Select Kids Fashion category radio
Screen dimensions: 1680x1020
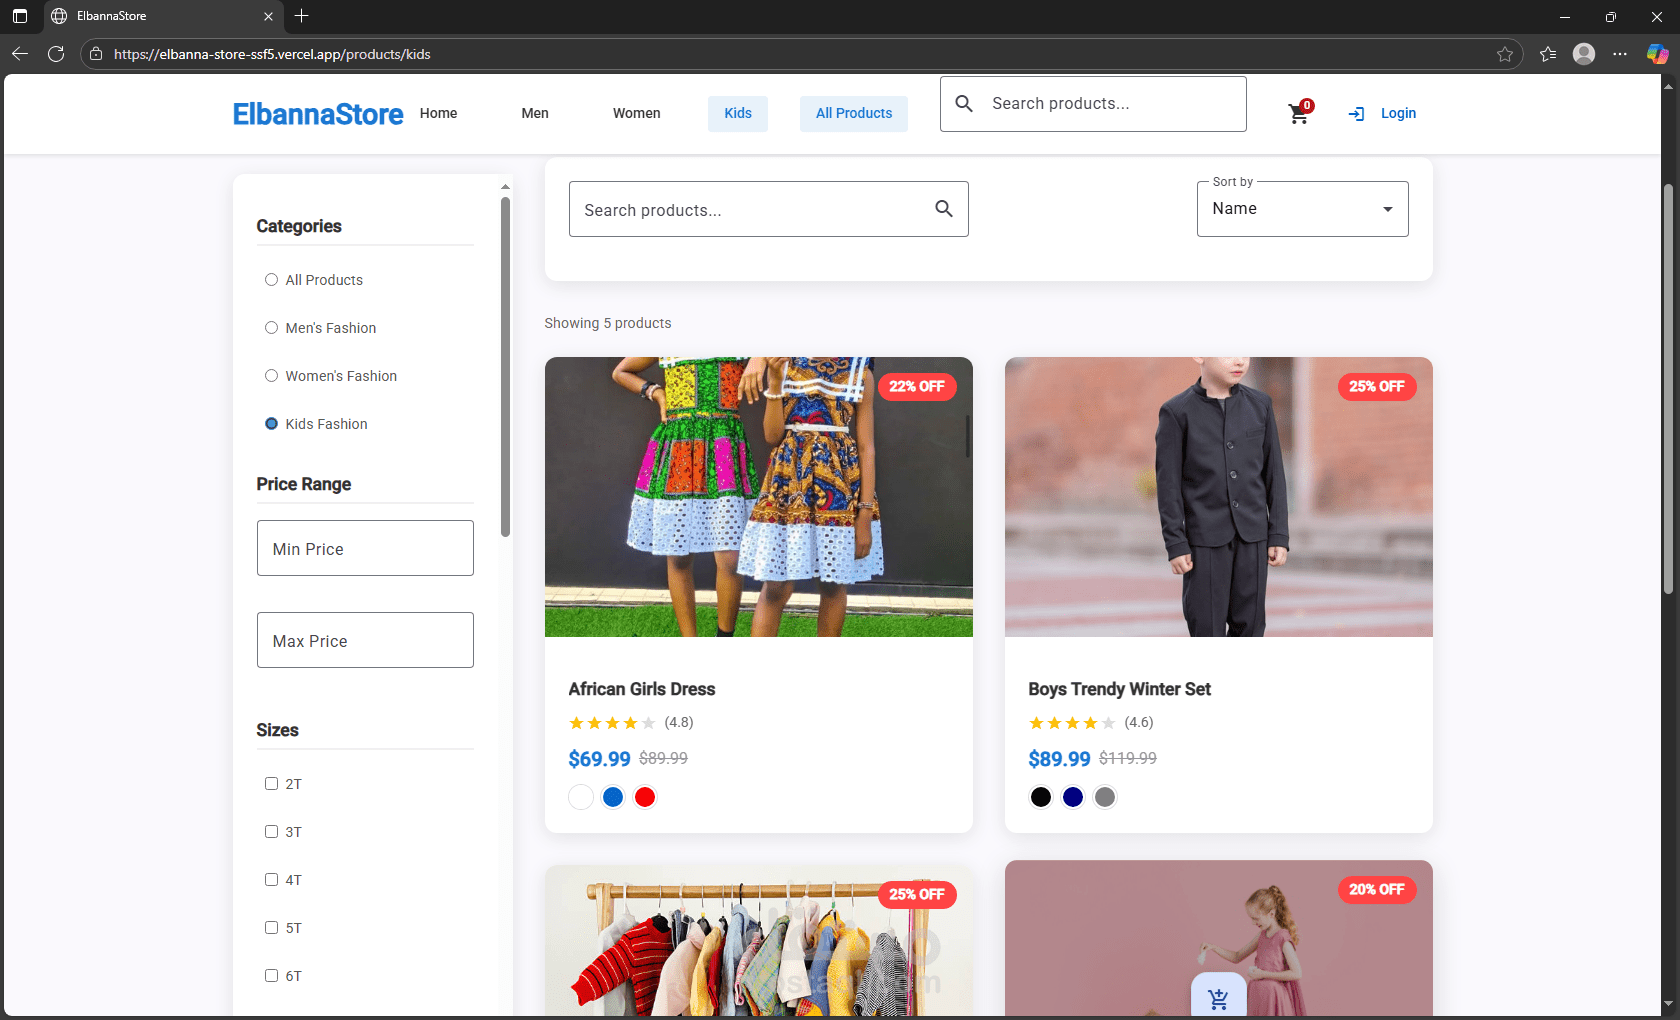(271, 424)
